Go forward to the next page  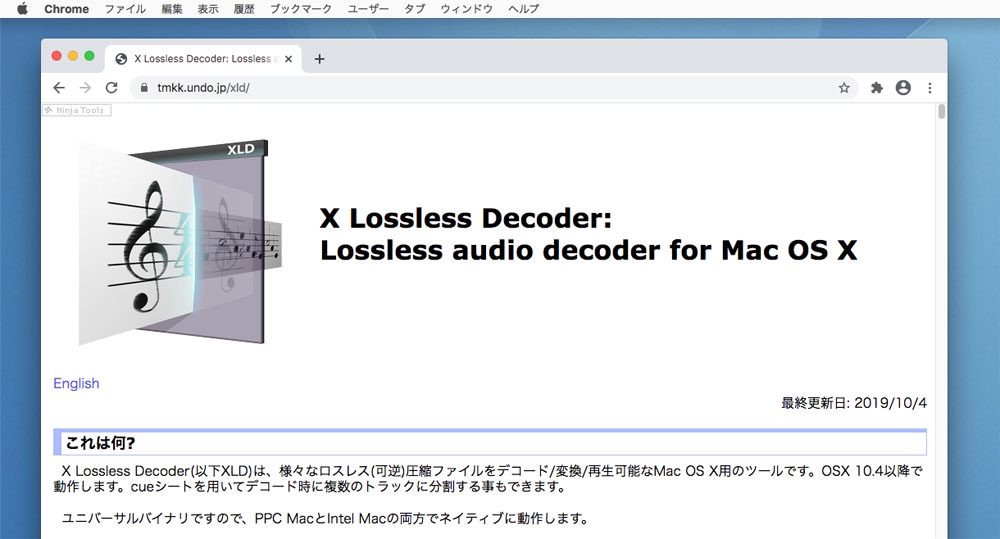(85, 87)
